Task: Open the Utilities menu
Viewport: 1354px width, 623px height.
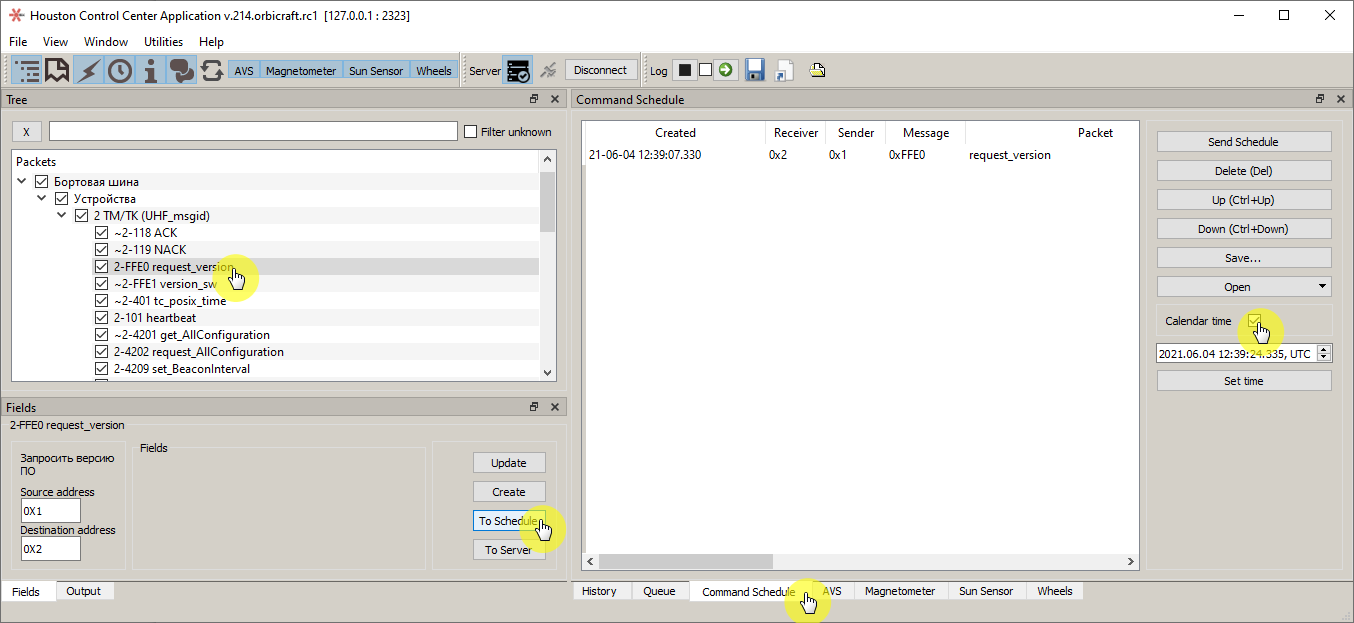Action: point(163,42)
